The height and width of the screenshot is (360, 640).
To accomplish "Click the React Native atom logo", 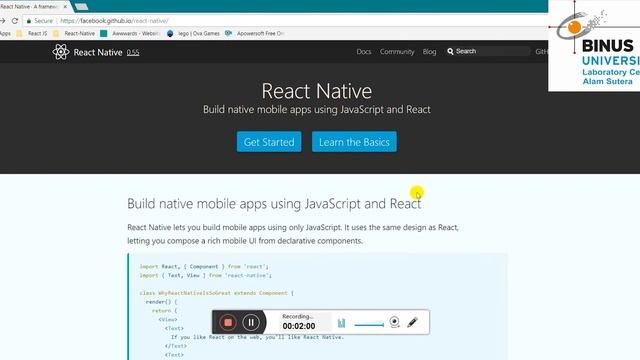I will tap(61, 52).
